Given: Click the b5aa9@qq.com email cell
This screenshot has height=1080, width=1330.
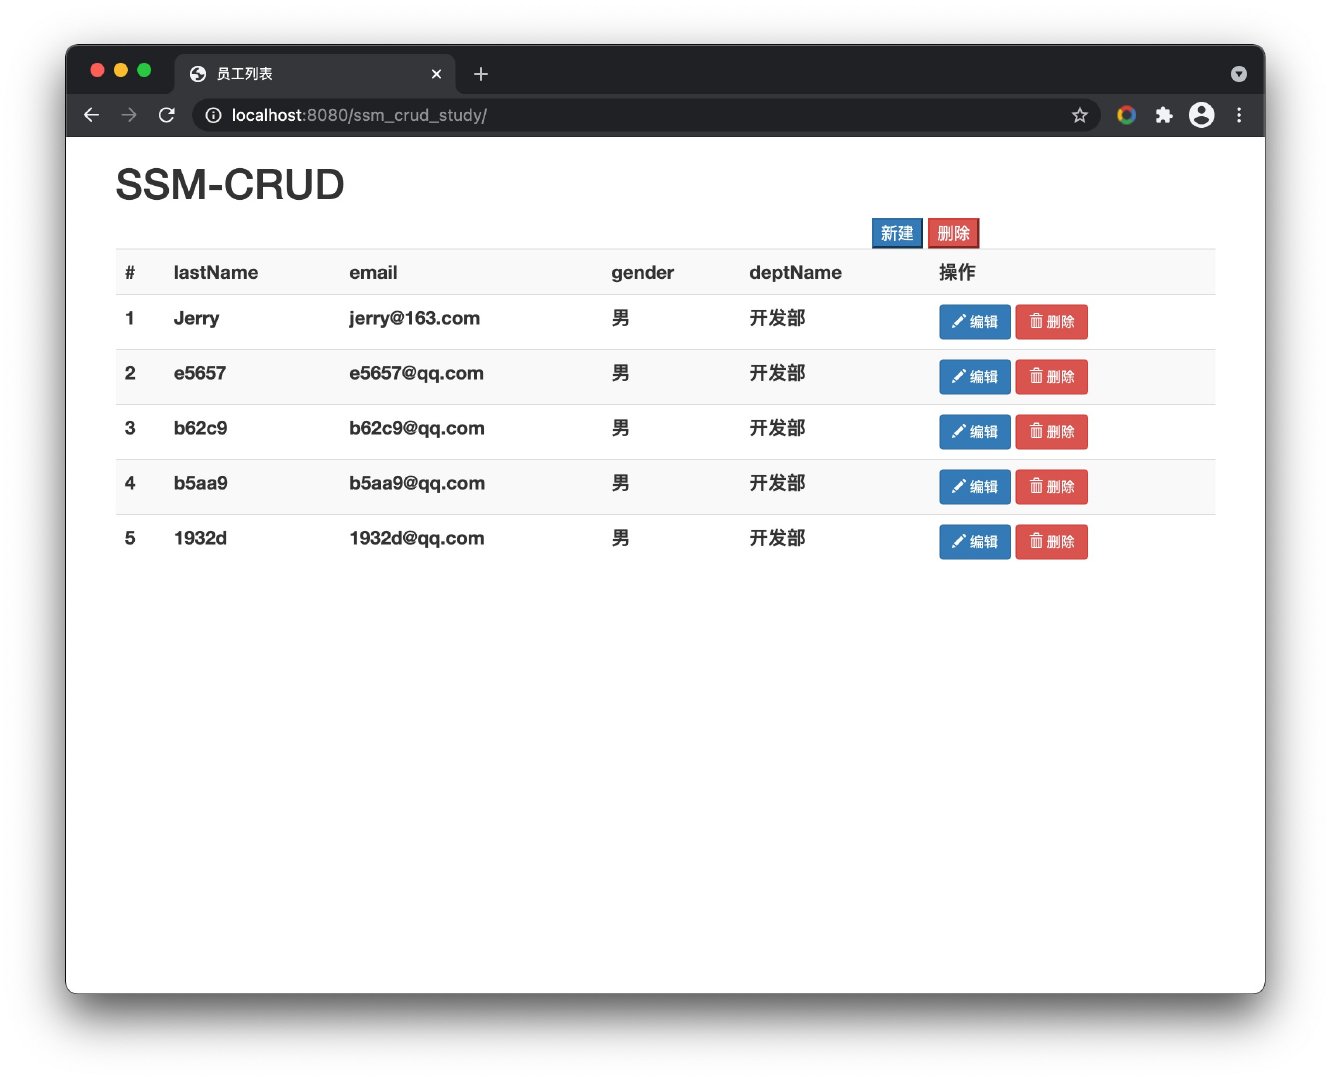Looking at the screenshot, I should click(417, 483).
